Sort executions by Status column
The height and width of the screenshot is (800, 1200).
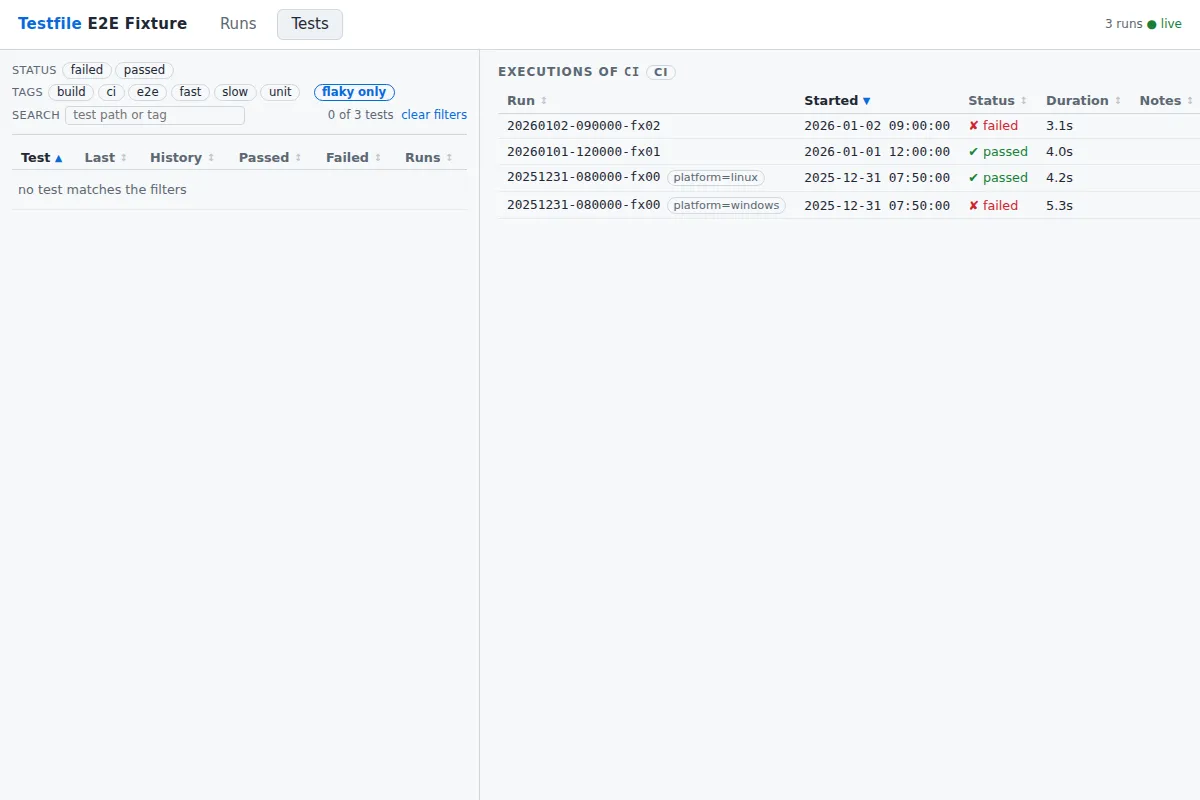[997, 101]
